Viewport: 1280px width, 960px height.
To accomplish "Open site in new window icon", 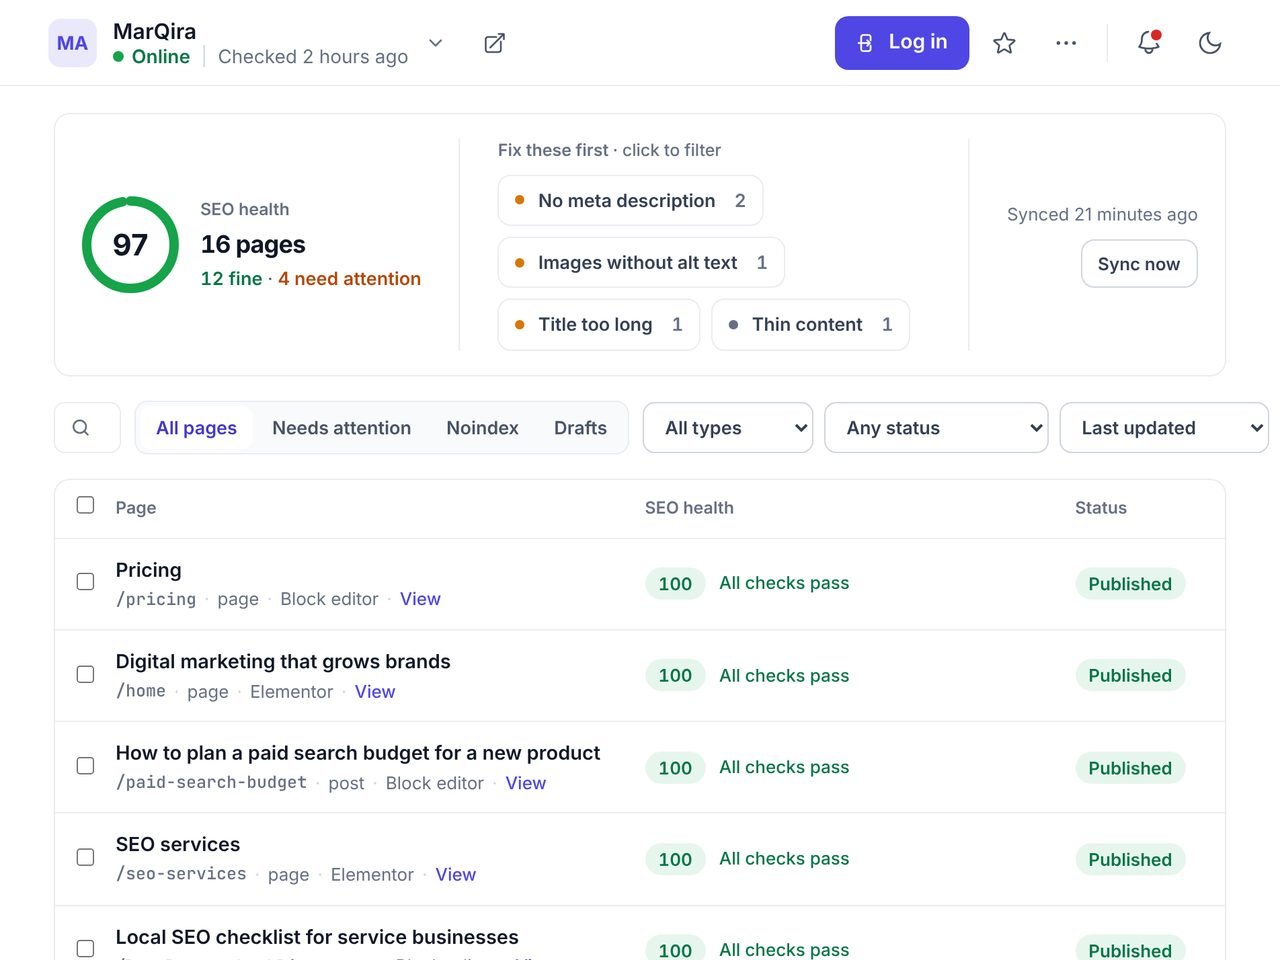I will [494, 43].
